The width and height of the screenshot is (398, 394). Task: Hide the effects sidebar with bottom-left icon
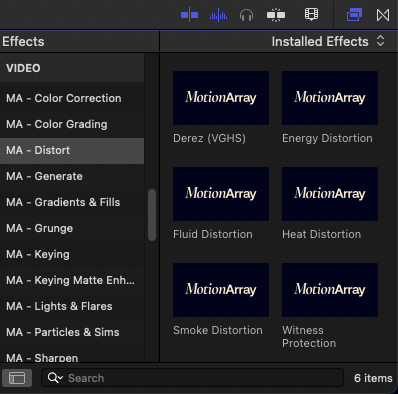pyautogui.click(x=17, y=378)
